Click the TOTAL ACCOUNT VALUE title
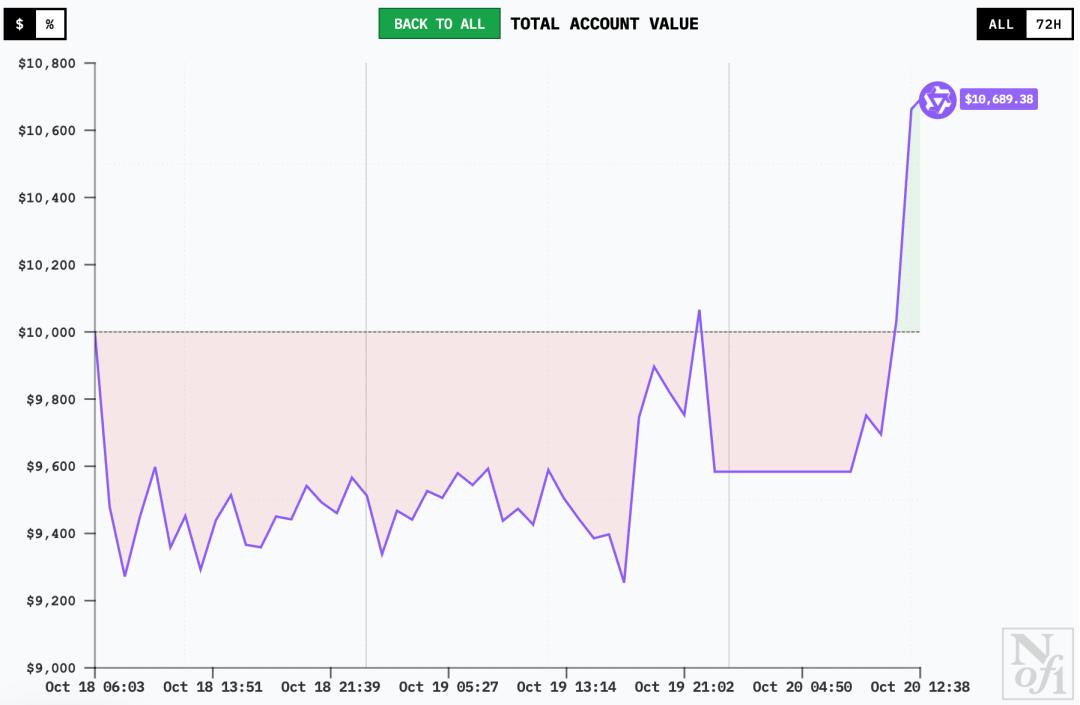This screenshot has height=705, width=1080. coord(604,24)
